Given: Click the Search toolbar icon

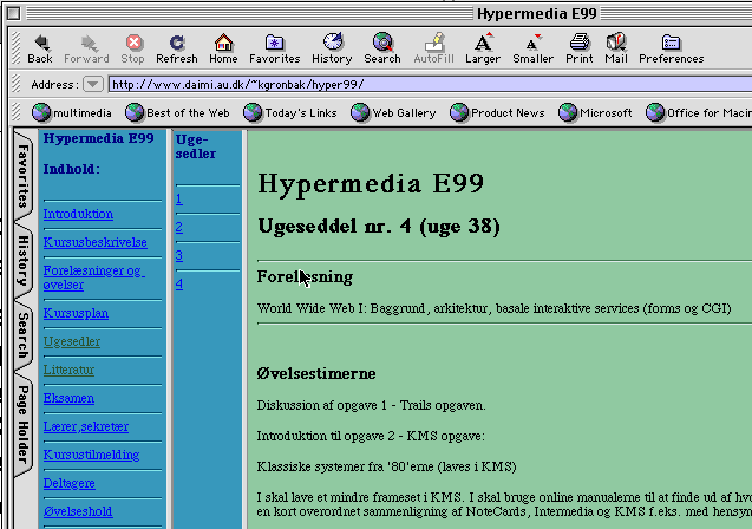Looking at the screenshot, I should pyautogui.click(x=382, y=42).
